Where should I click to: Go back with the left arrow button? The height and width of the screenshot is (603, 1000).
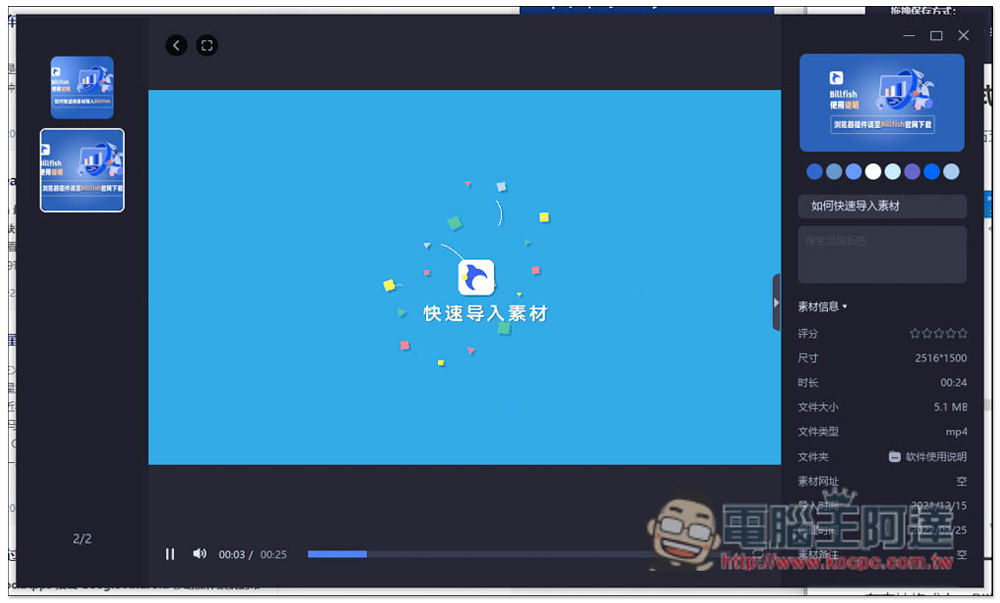(177, 45)
